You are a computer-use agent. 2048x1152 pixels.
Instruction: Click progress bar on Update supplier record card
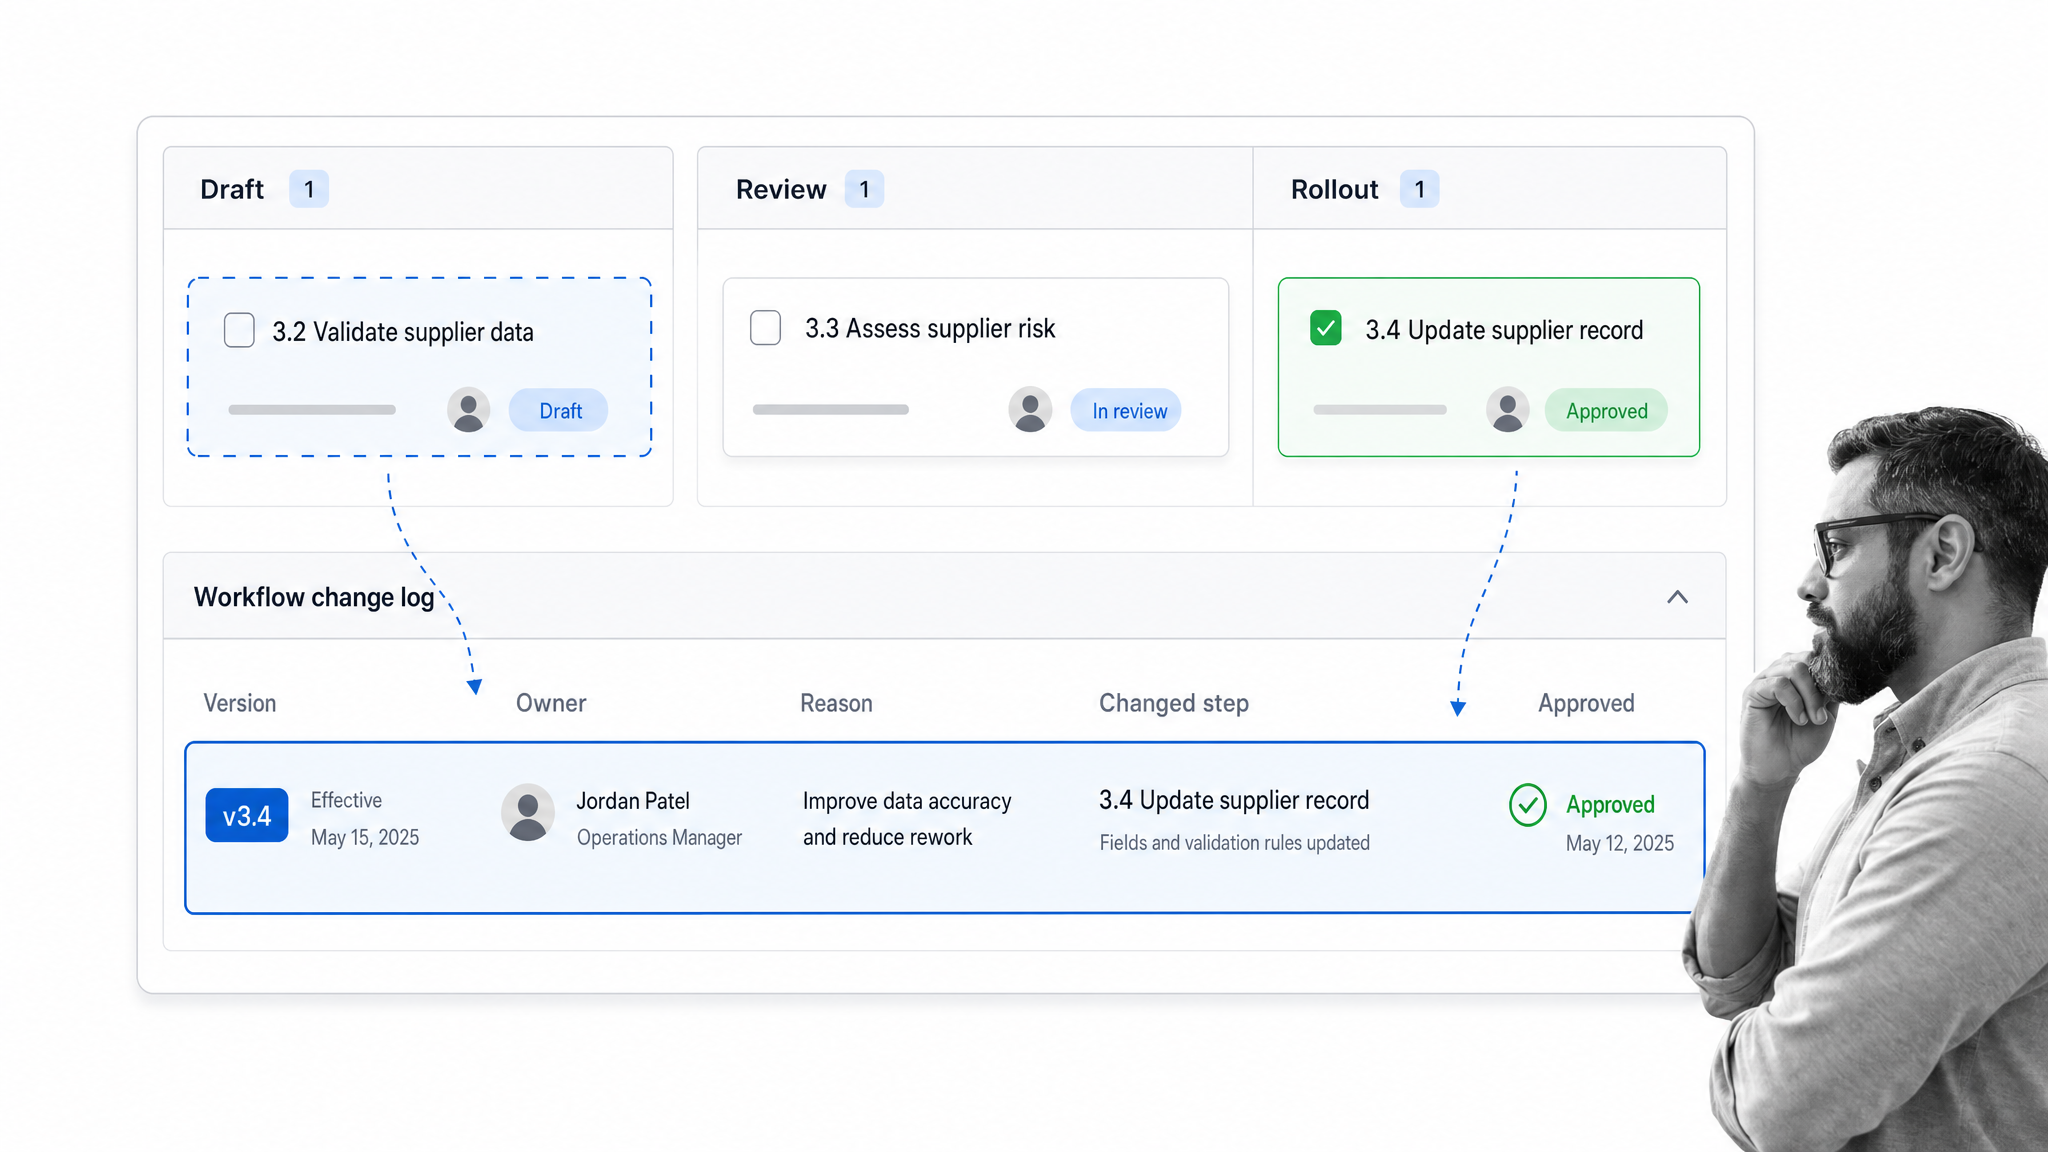[x=1380, y=410]
